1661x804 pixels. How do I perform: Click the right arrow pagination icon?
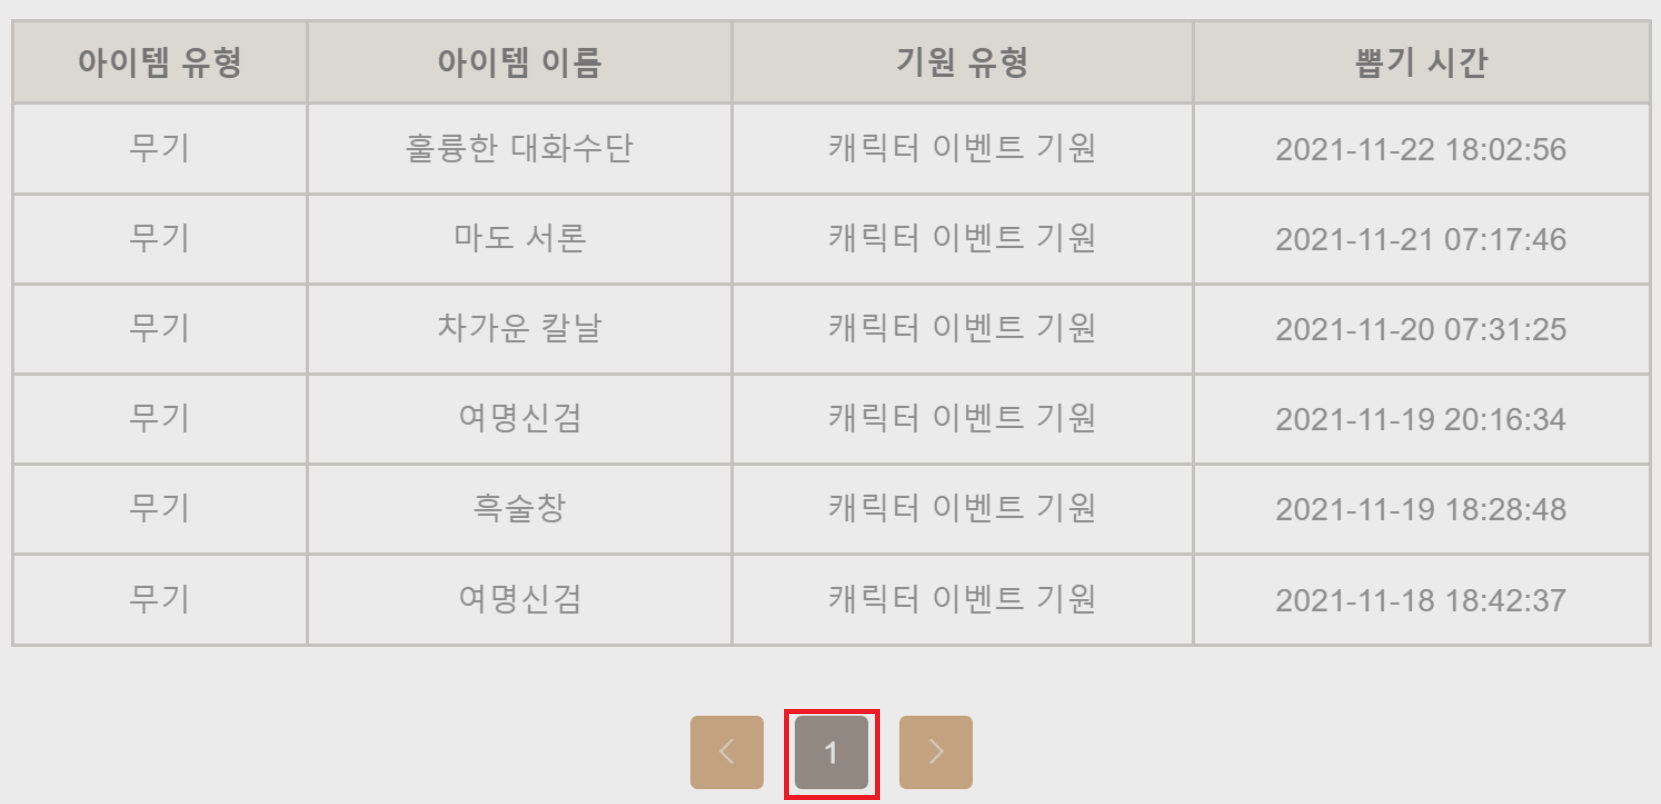coord(935,751)
